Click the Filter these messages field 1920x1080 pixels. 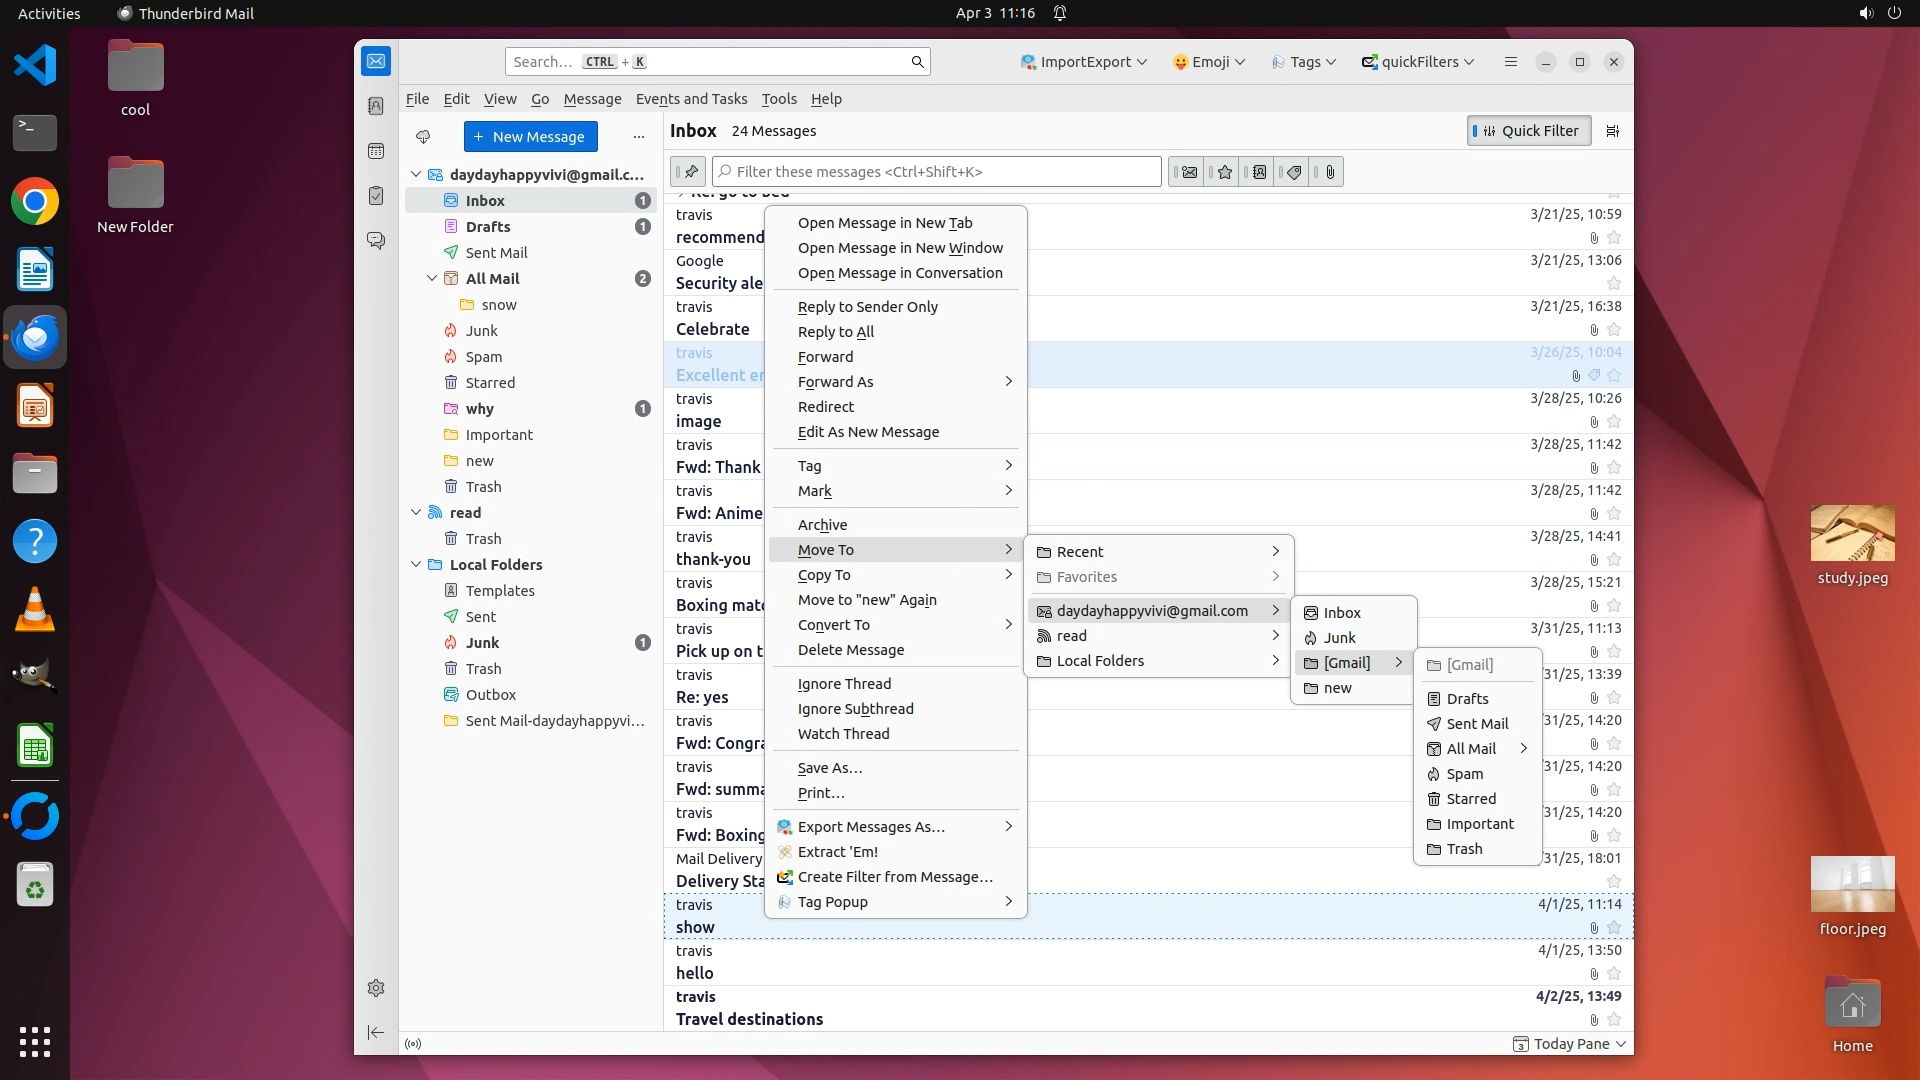tap(936, 172)
